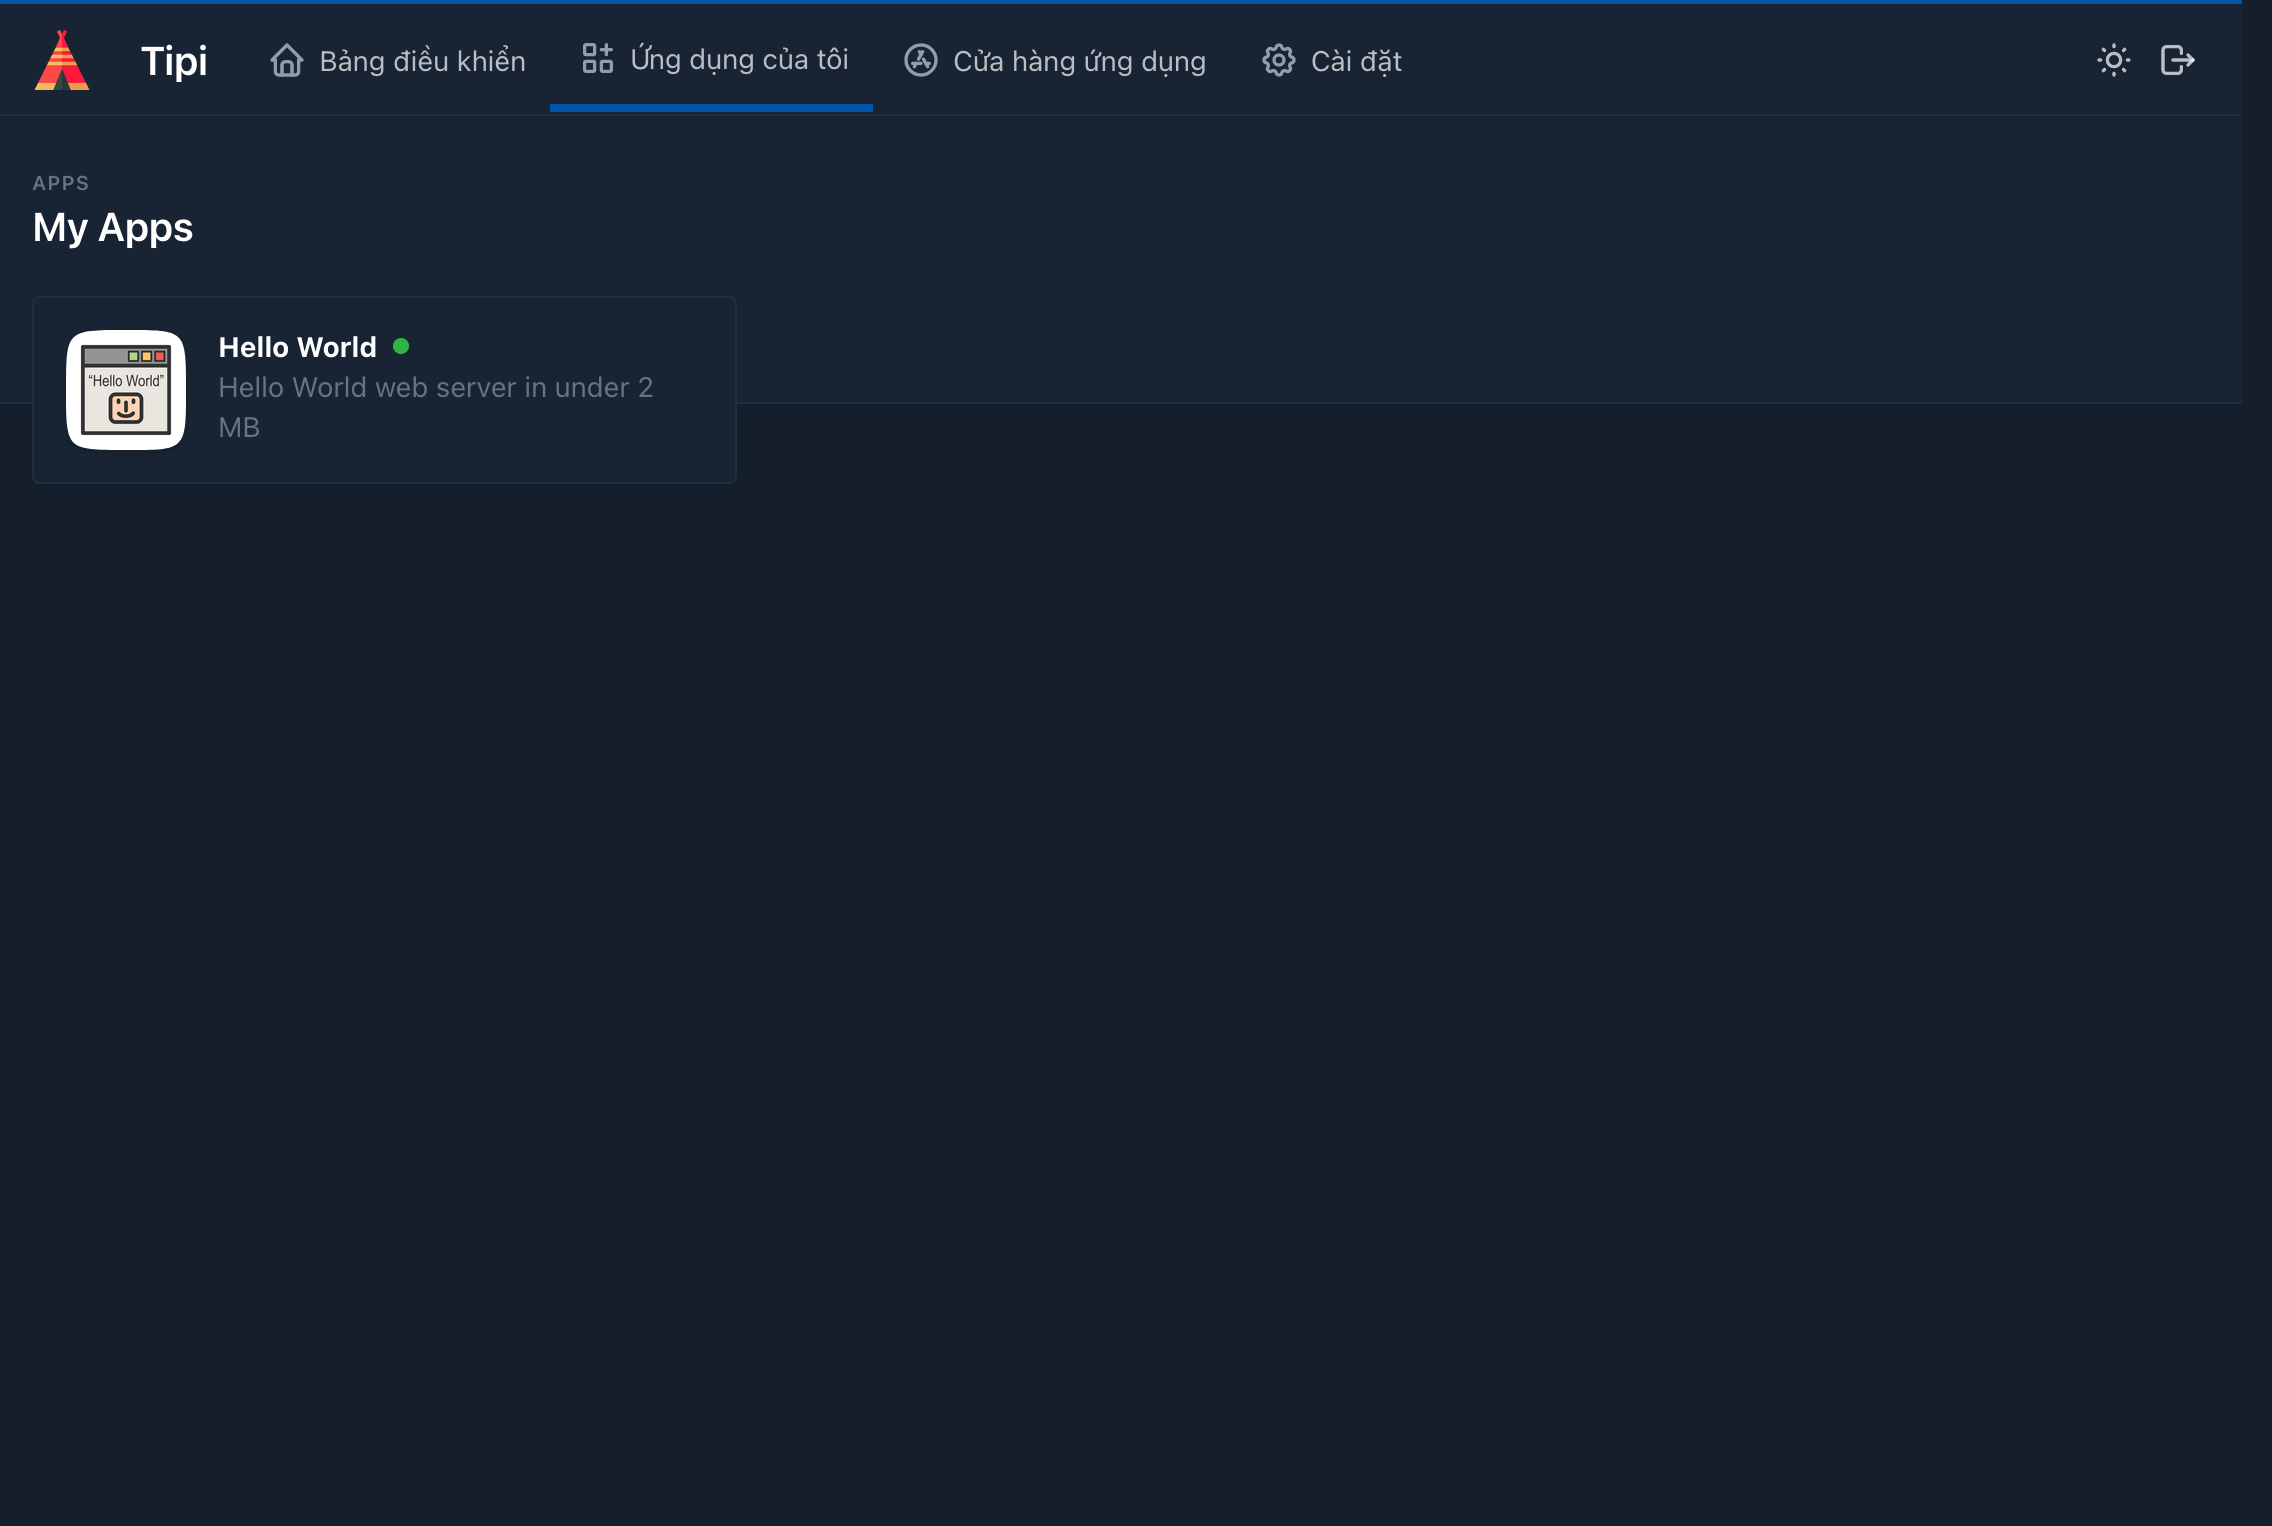The width and height of the screenshot is (2272, 1526).
Task: Go to Cửa hàng ứng dụng
Action: pyautogui.click(x=1079, y=62)
